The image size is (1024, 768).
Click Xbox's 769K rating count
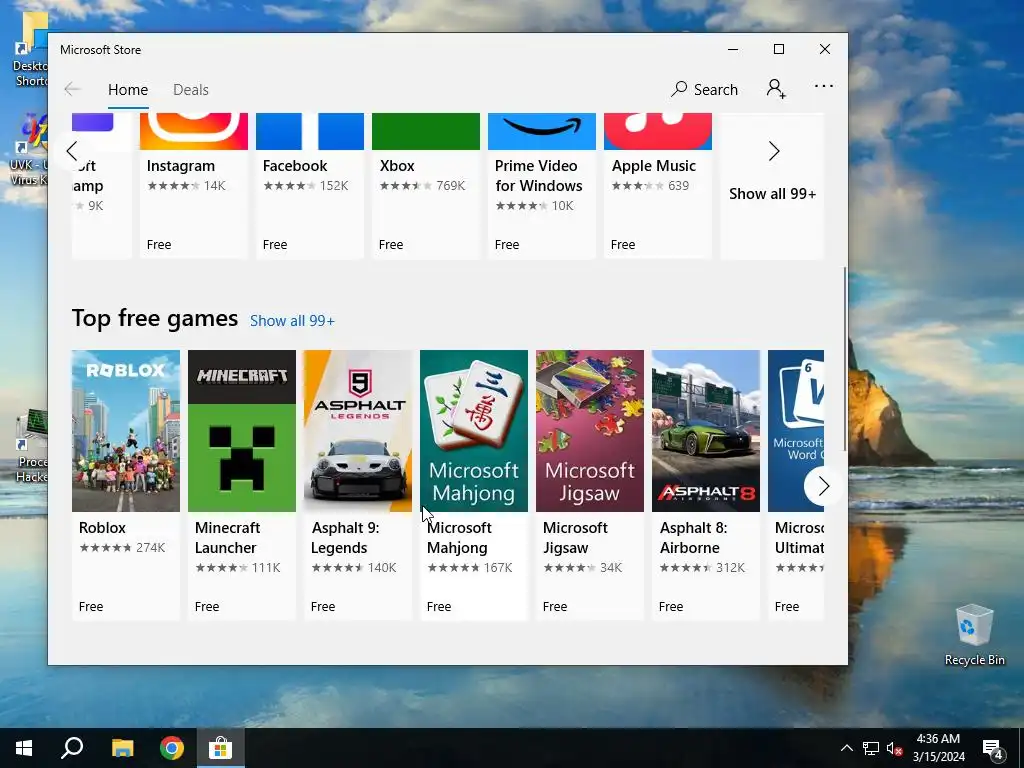pyautogui.click(x=451, y=185)
